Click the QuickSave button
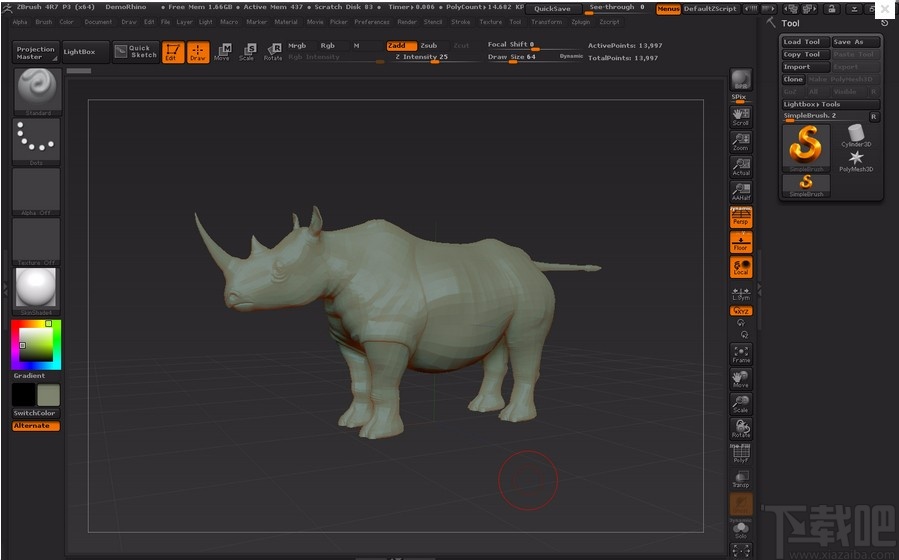Image resolution: width=899 pixels, height=560 pixels. [552, 9]
